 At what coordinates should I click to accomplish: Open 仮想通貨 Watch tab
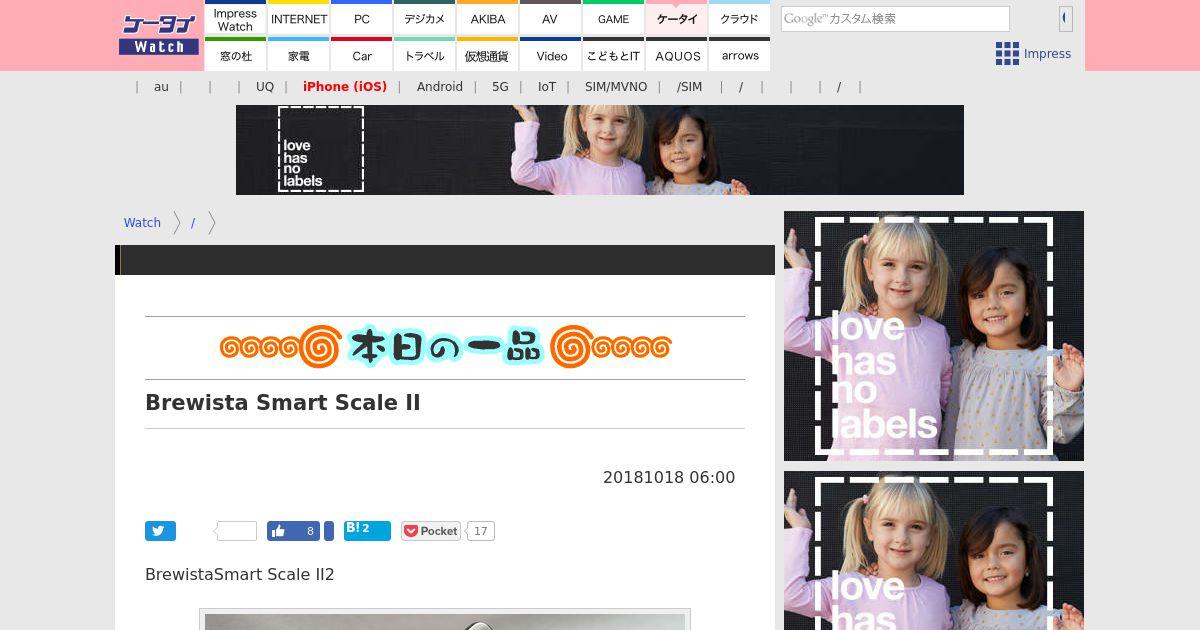click(x=488, y=55)
